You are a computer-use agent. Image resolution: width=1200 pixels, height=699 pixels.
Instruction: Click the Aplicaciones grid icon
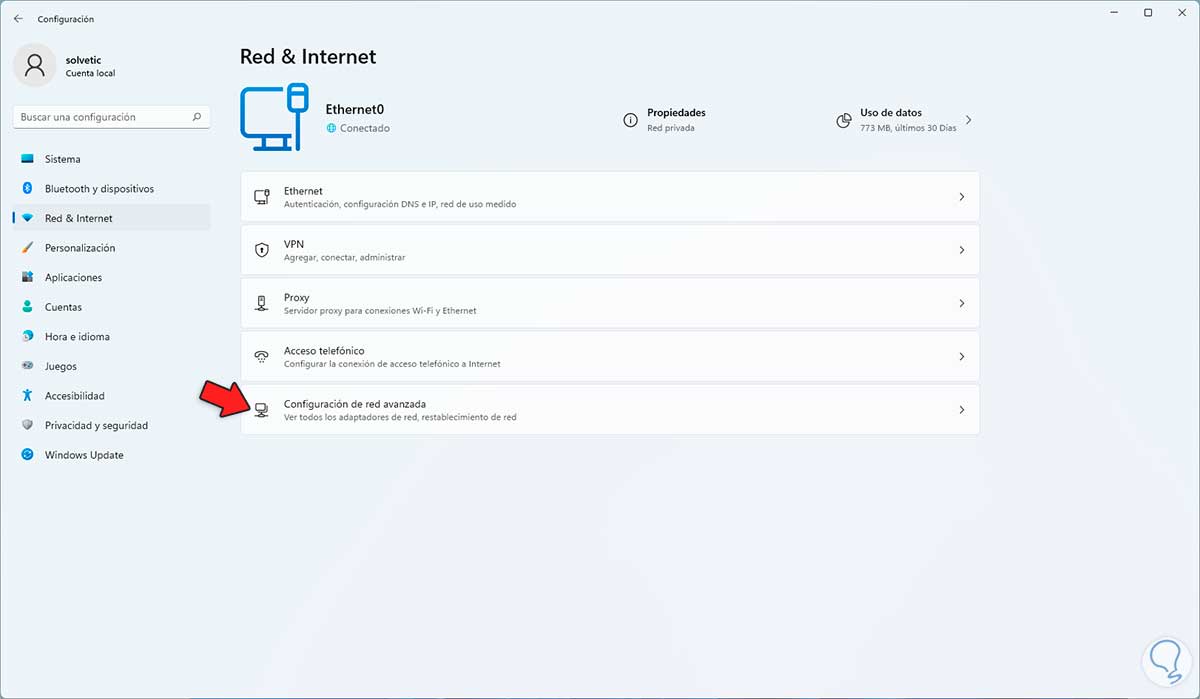[27, 277]
